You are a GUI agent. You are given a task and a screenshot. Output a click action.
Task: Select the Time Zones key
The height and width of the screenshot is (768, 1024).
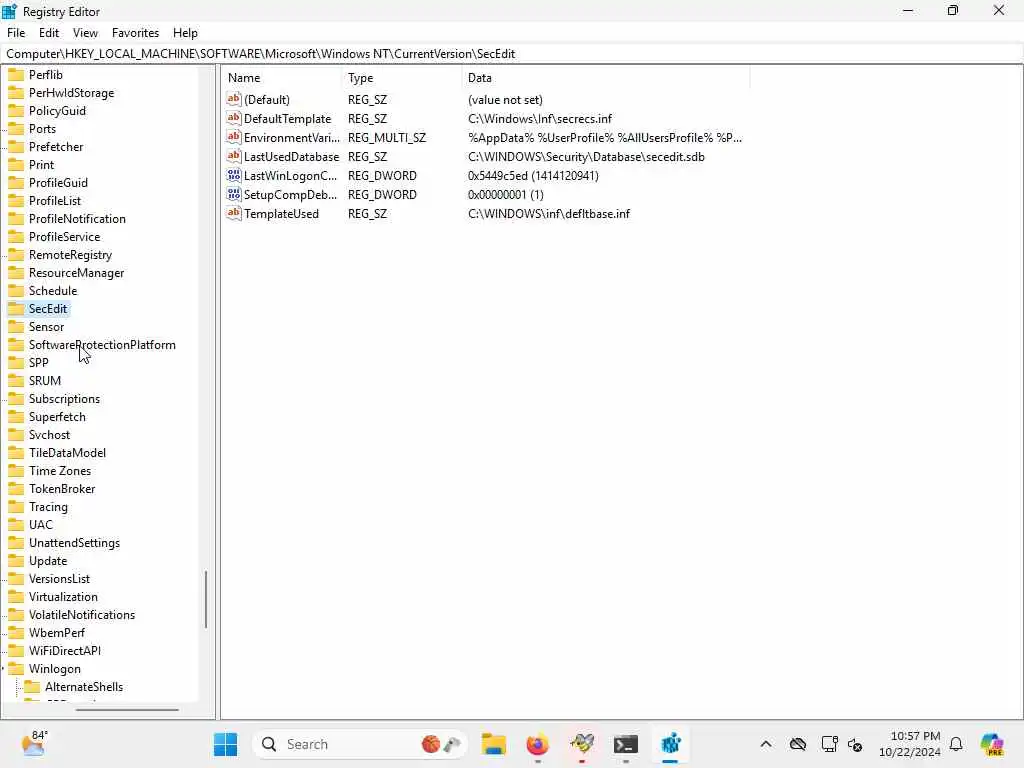60,471
